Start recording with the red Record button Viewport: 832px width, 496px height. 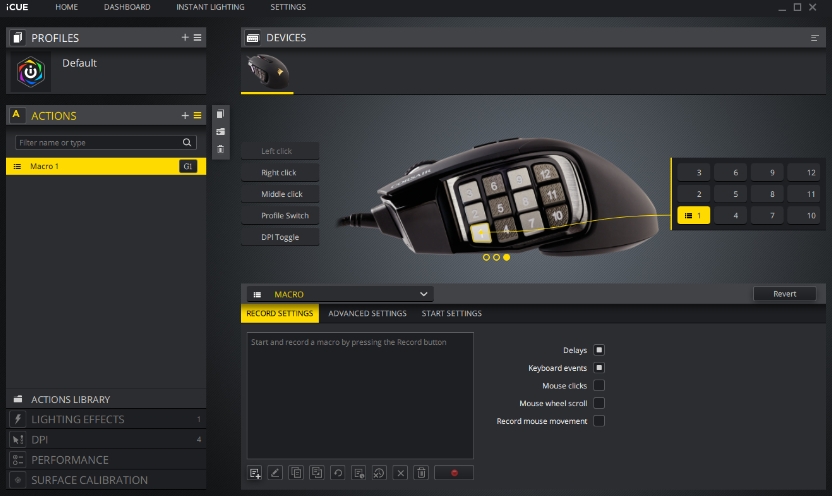coord(454,473)
